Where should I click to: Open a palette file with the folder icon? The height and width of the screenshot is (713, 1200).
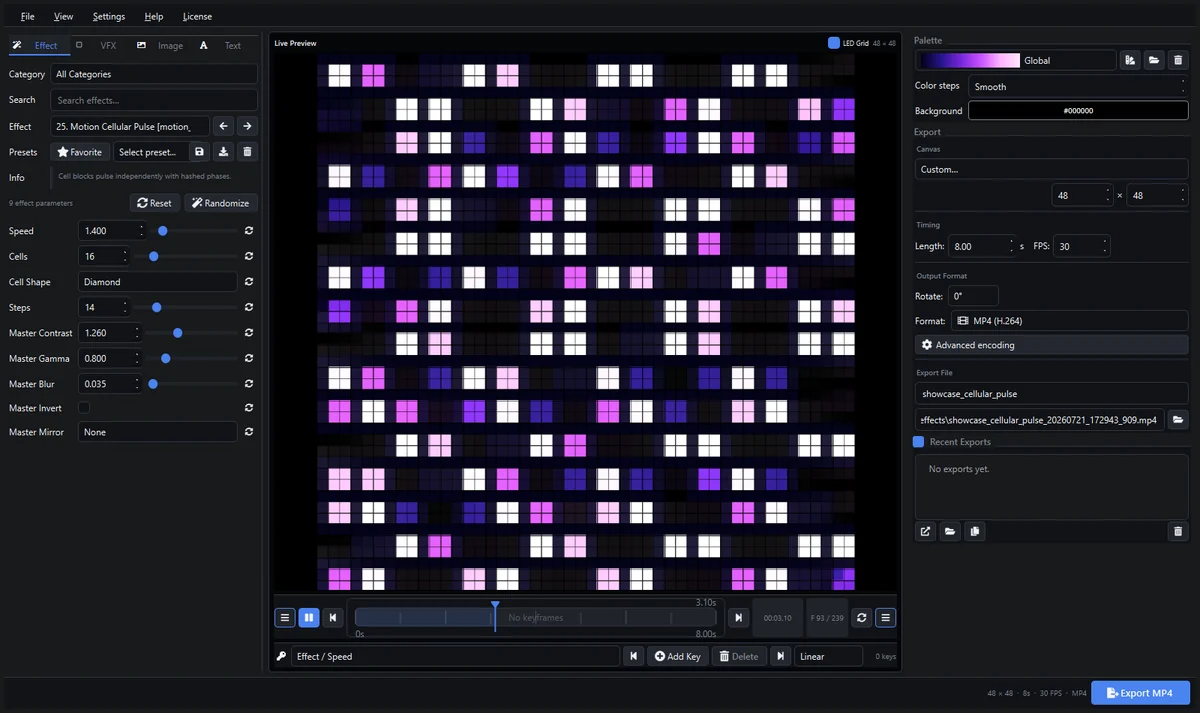point(1154,60)
